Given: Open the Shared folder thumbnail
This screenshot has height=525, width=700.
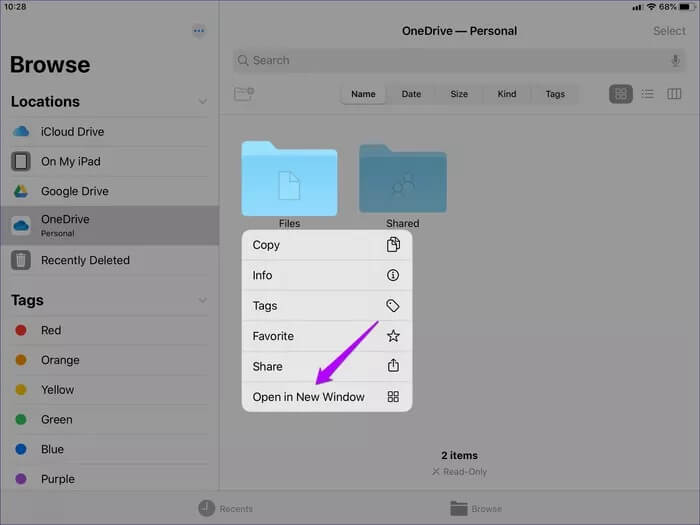Looking at the screenshot, I should 403,179.
